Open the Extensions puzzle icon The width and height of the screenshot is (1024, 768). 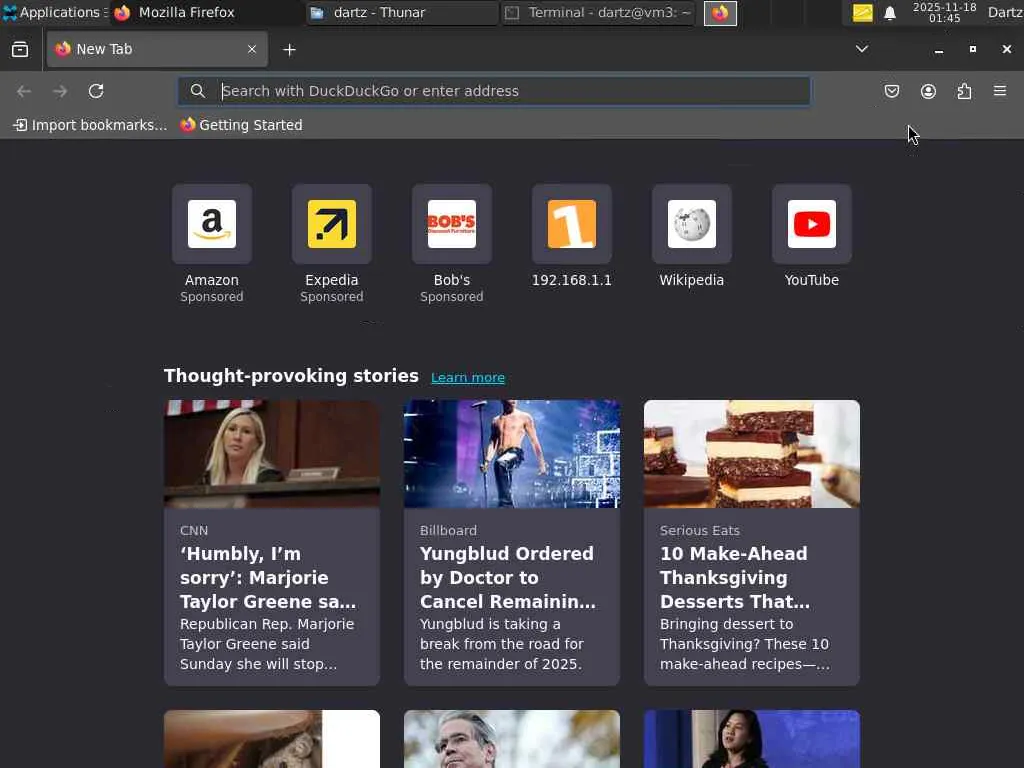pyautogui.click(x=964, y=91)
